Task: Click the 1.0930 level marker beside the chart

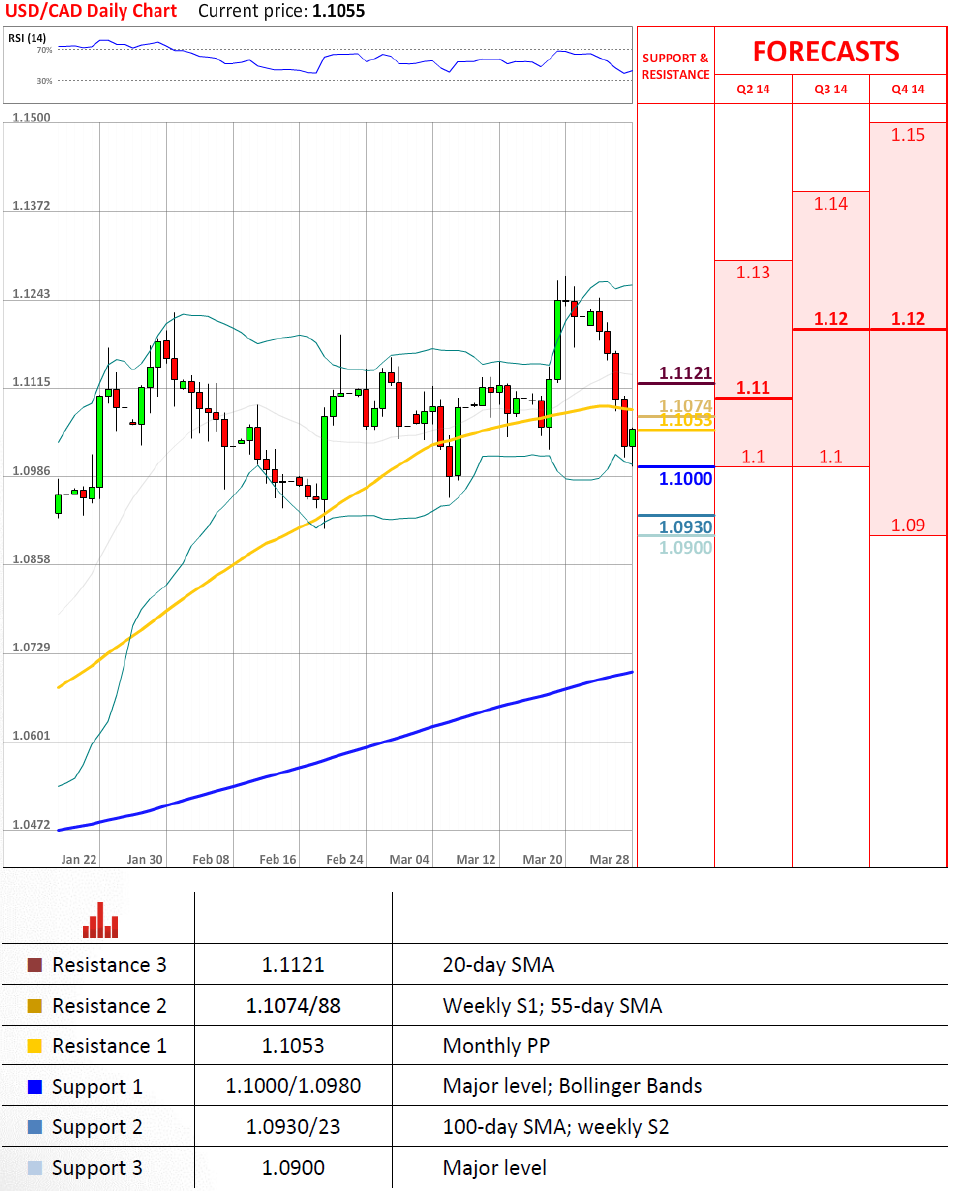Action: point(686,526)
